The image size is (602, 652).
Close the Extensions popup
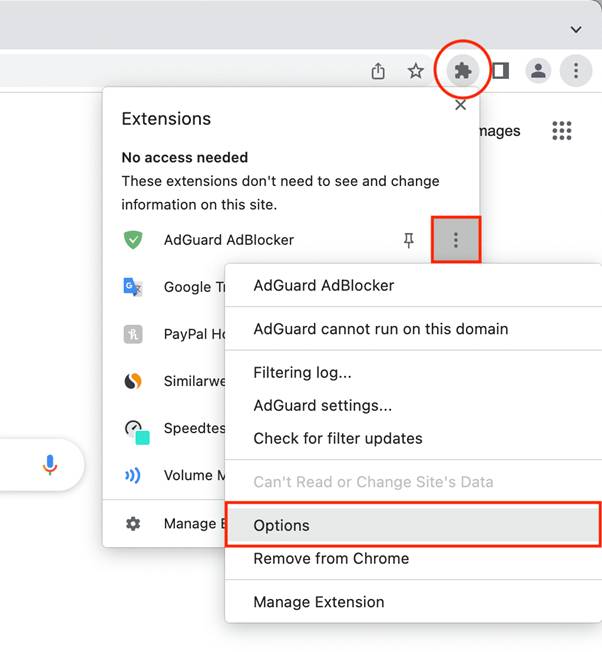pyautogui.click(x=460, y=105)
